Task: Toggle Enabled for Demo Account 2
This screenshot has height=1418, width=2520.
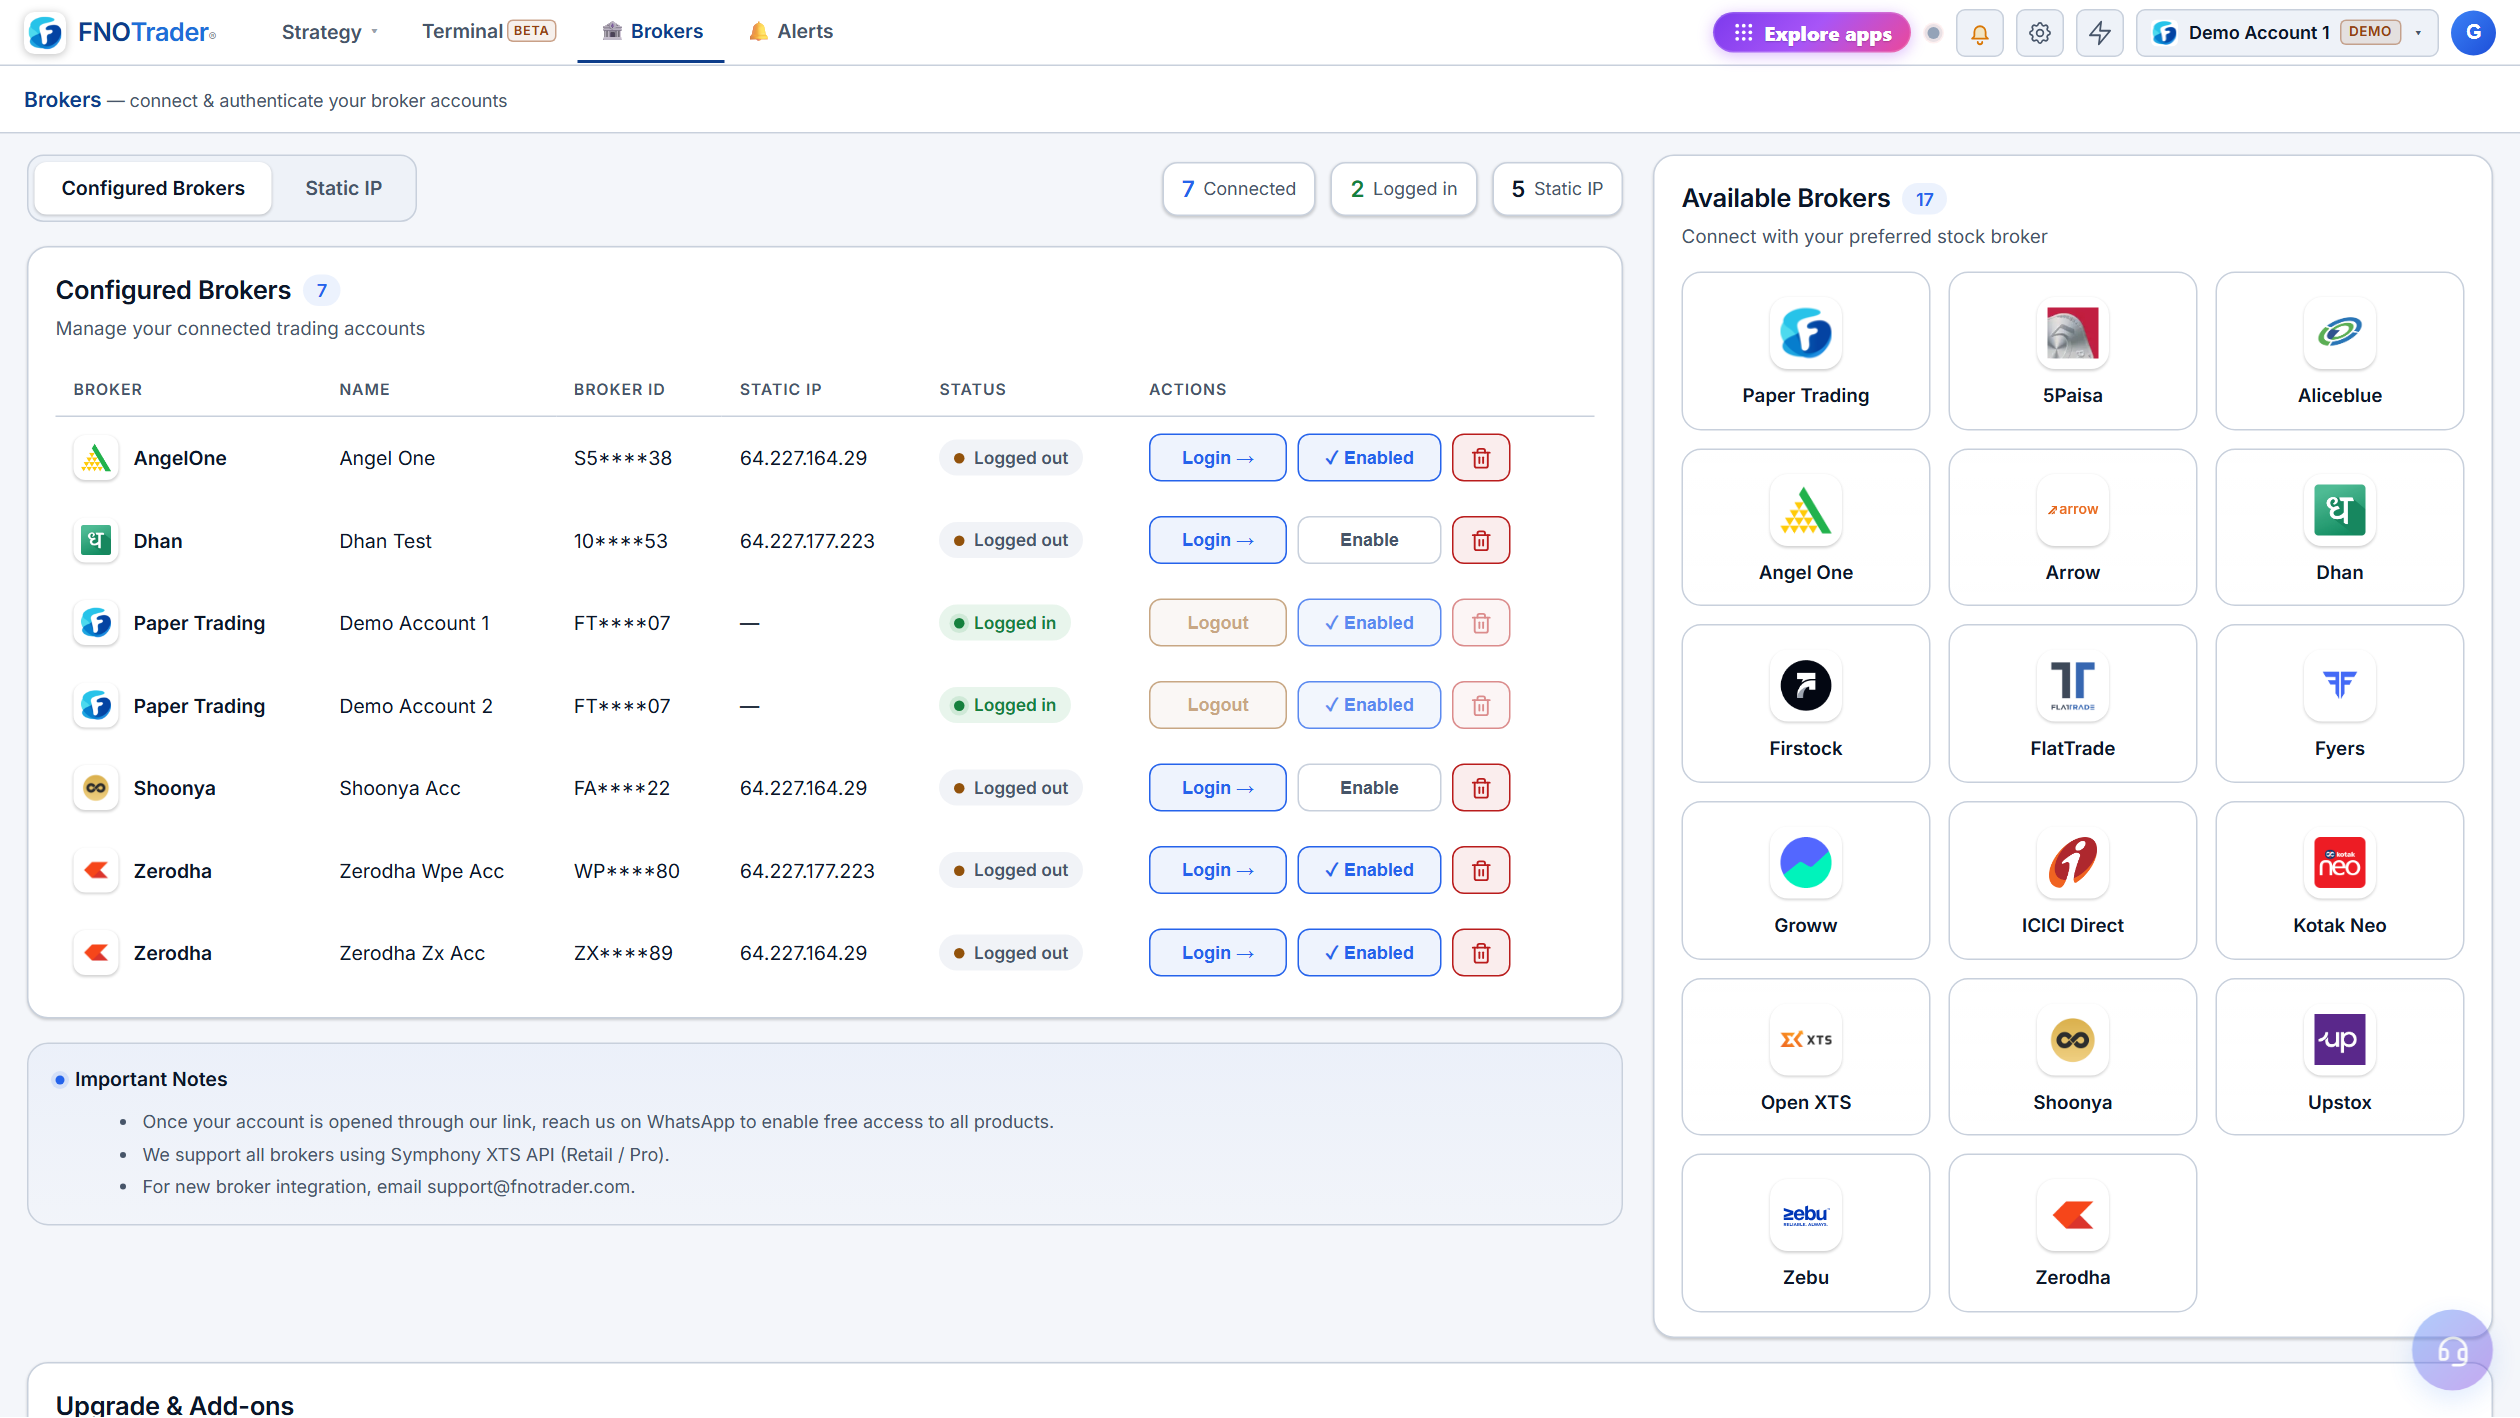Action: tap(1369, 705)
